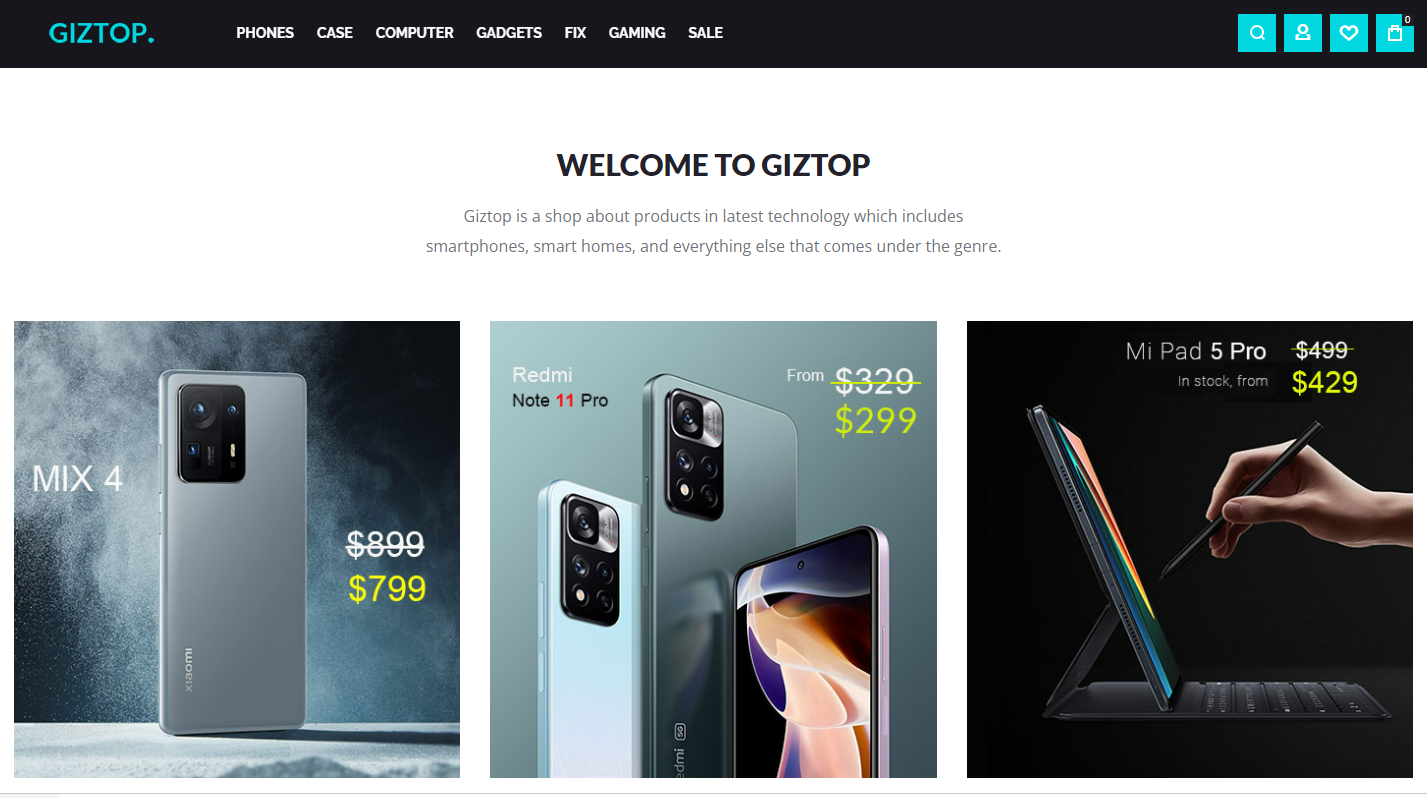
Task: Open the GADGETS category
Action: click(x=509, y=33)
